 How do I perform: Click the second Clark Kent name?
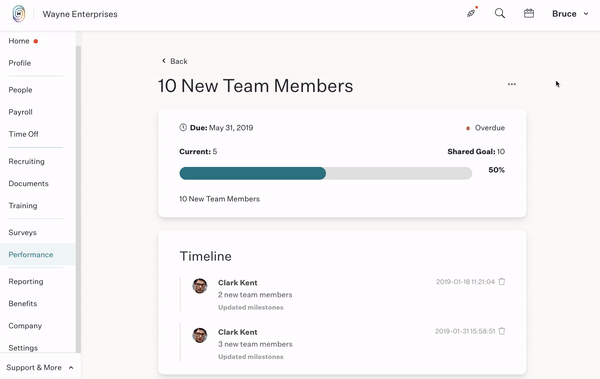[238, 332]
